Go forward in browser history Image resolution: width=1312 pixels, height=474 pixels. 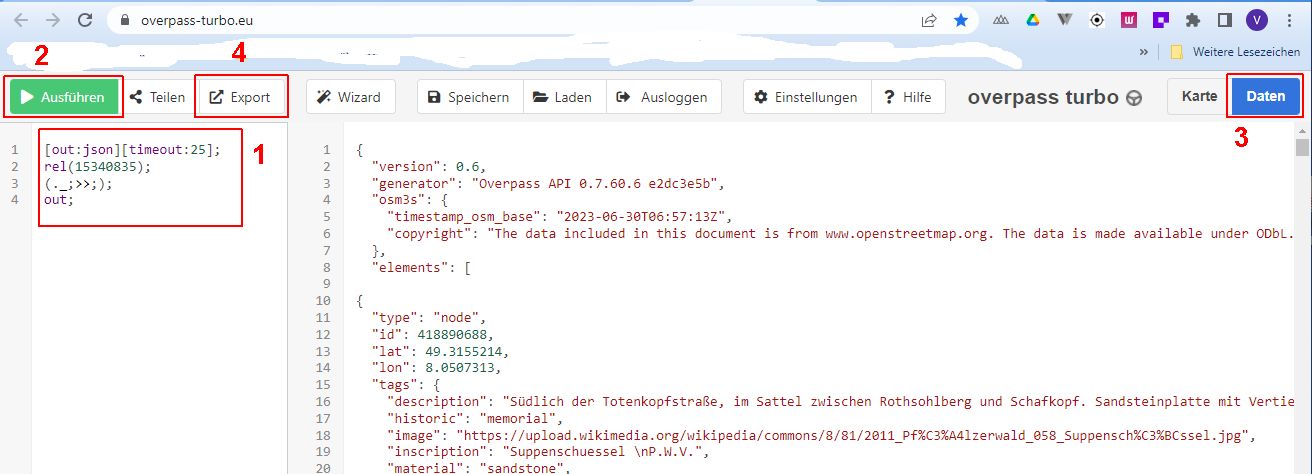[54, 20]
